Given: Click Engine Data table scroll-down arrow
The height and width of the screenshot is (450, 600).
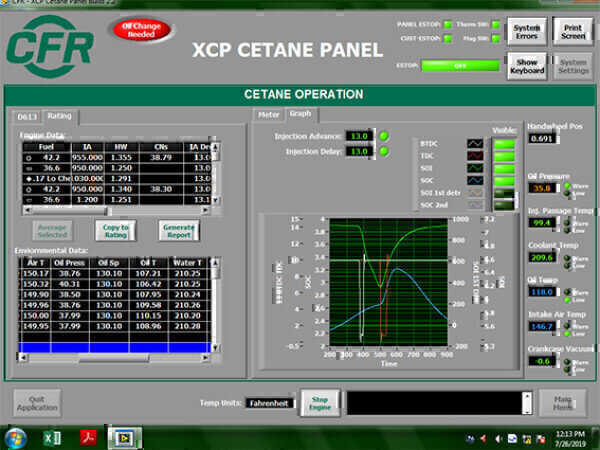Looking at the screenshot, I should point(215,200).
